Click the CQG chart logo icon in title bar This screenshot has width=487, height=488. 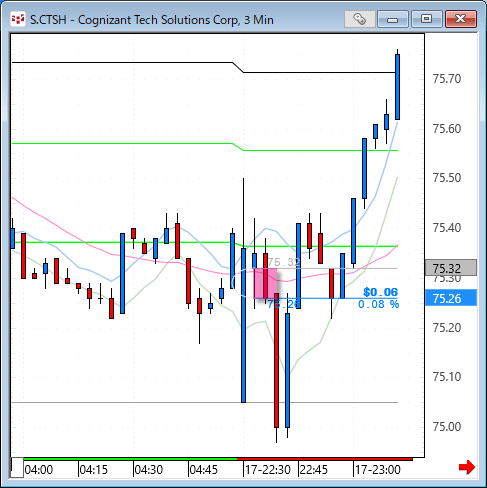tap(17, 19)
